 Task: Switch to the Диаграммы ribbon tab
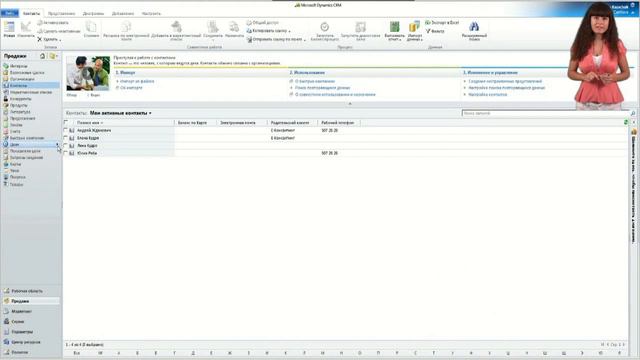[x=93, y=13]
